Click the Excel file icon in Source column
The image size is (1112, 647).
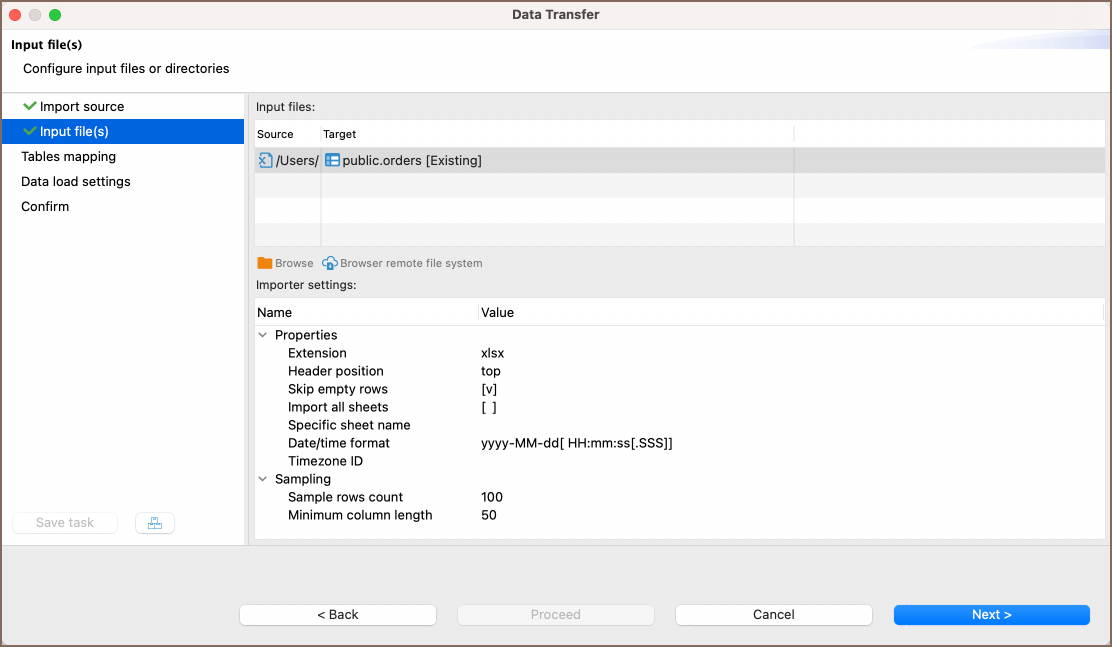coord(265,160)
